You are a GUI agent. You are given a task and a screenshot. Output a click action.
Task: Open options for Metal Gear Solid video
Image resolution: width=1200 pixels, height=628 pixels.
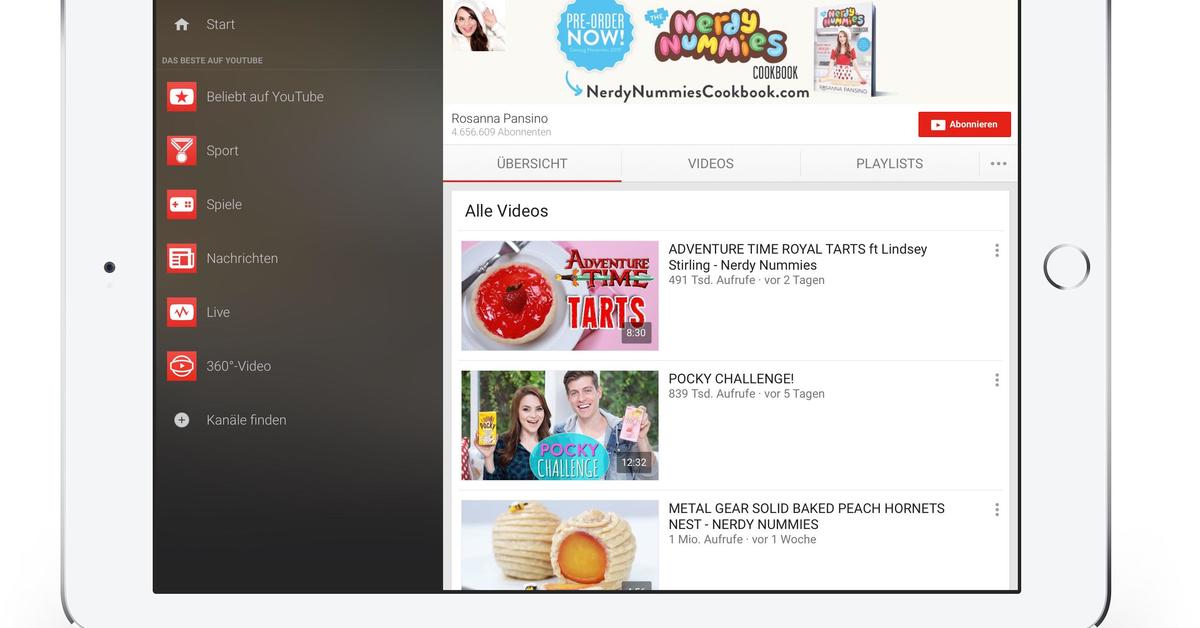(997, 510)
